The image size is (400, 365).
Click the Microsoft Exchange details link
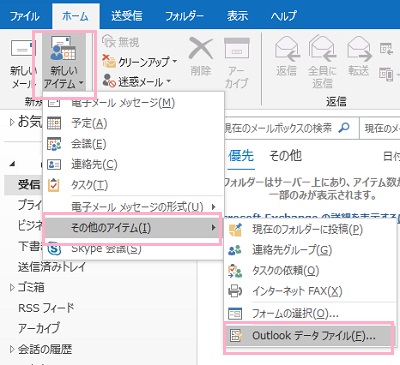tap(312, 217)
